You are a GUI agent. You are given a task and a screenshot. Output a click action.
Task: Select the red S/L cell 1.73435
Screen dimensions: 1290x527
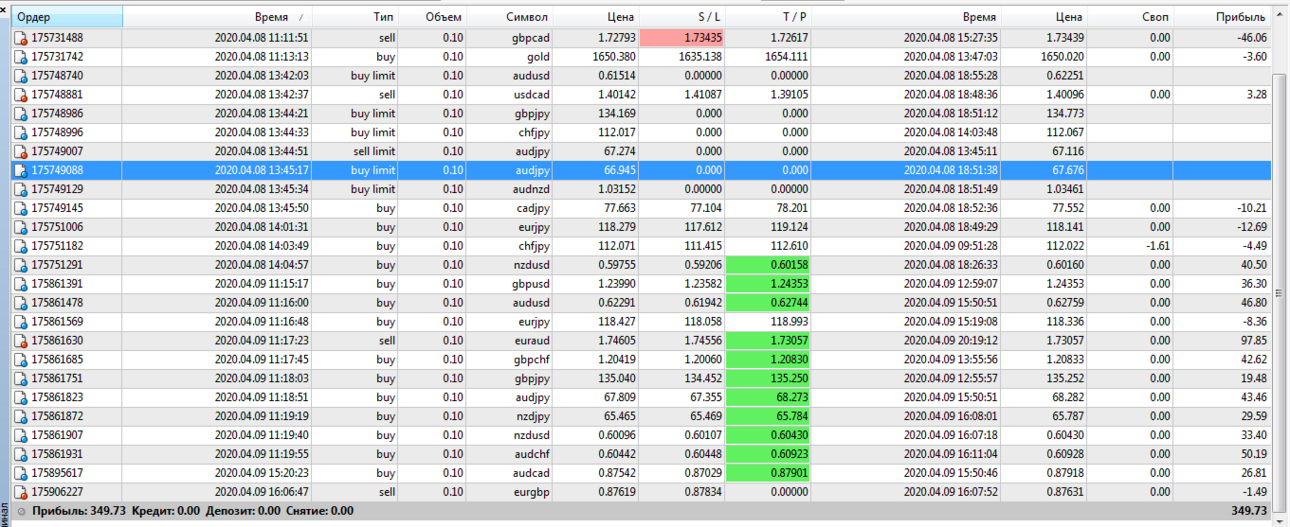pos(683,38)
